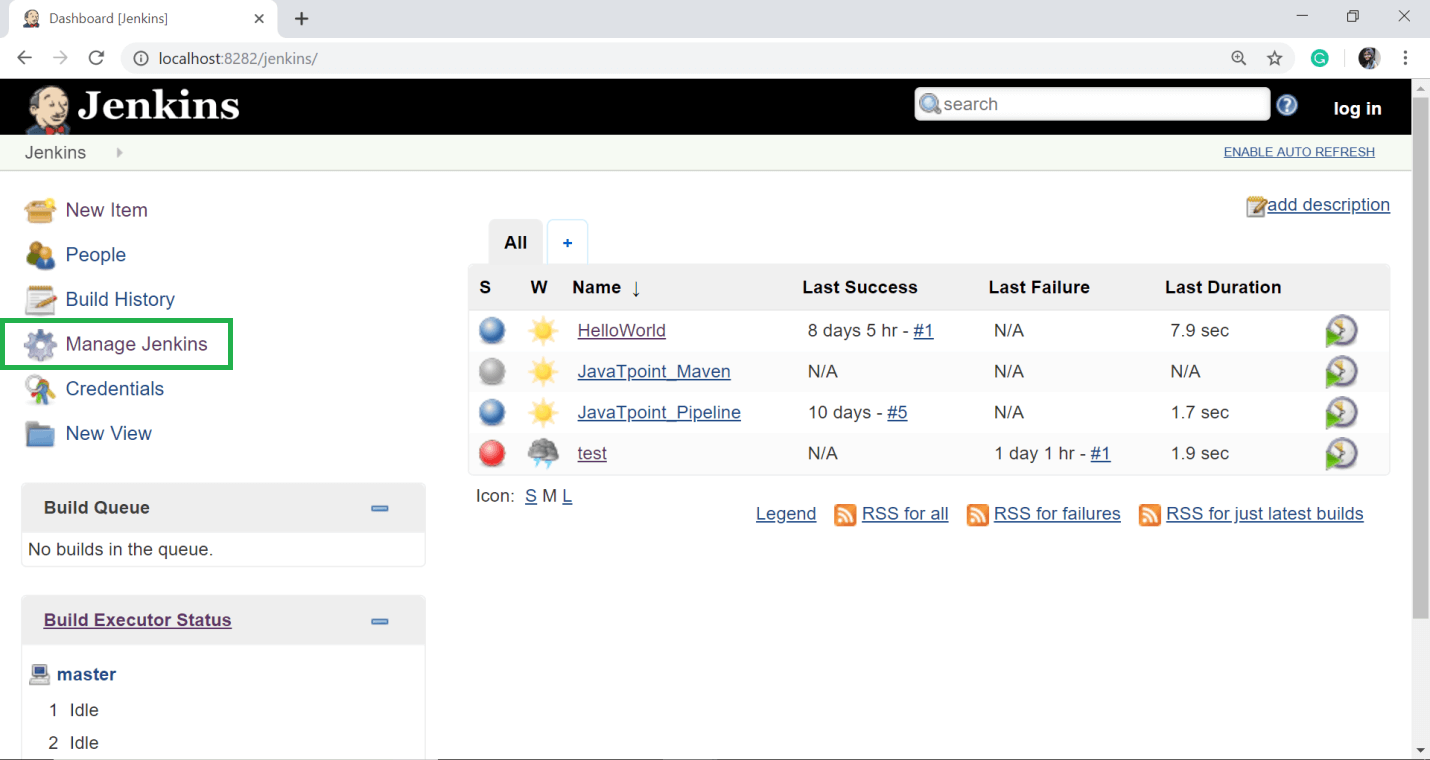The image size is (1430, 760).
Task: Sort by Last Duration column
Action: click(1223, 287)
